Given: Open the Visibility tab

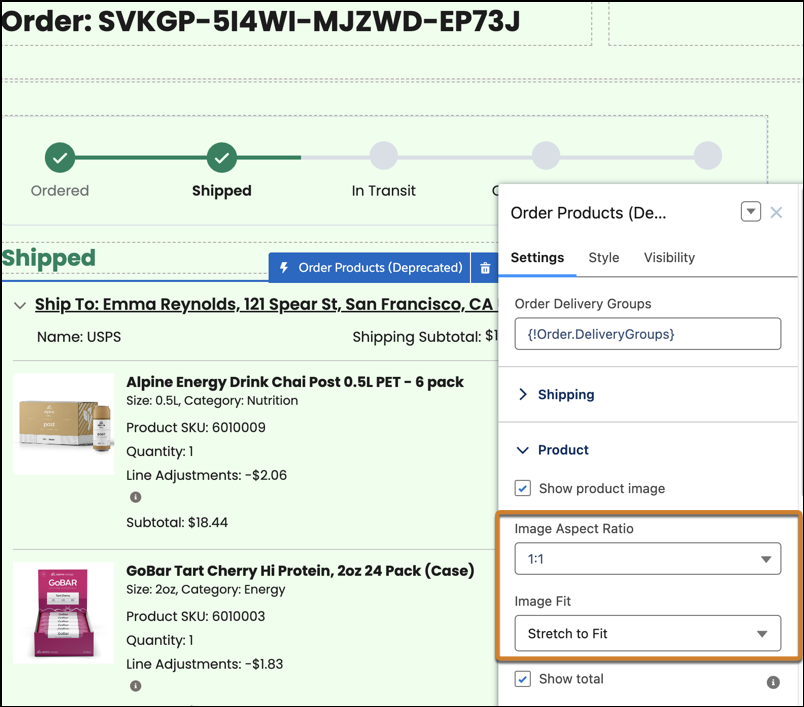Looking at the screenshot, I should point(669,257).
